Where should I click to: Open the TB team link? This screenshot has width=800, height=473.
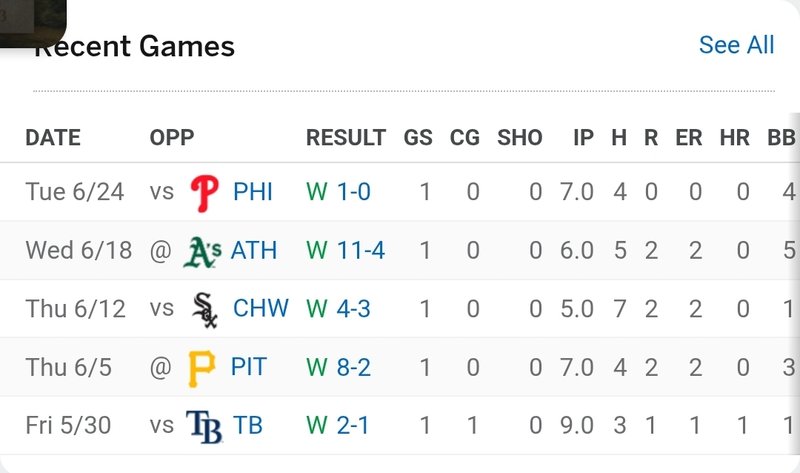(248, 426)
